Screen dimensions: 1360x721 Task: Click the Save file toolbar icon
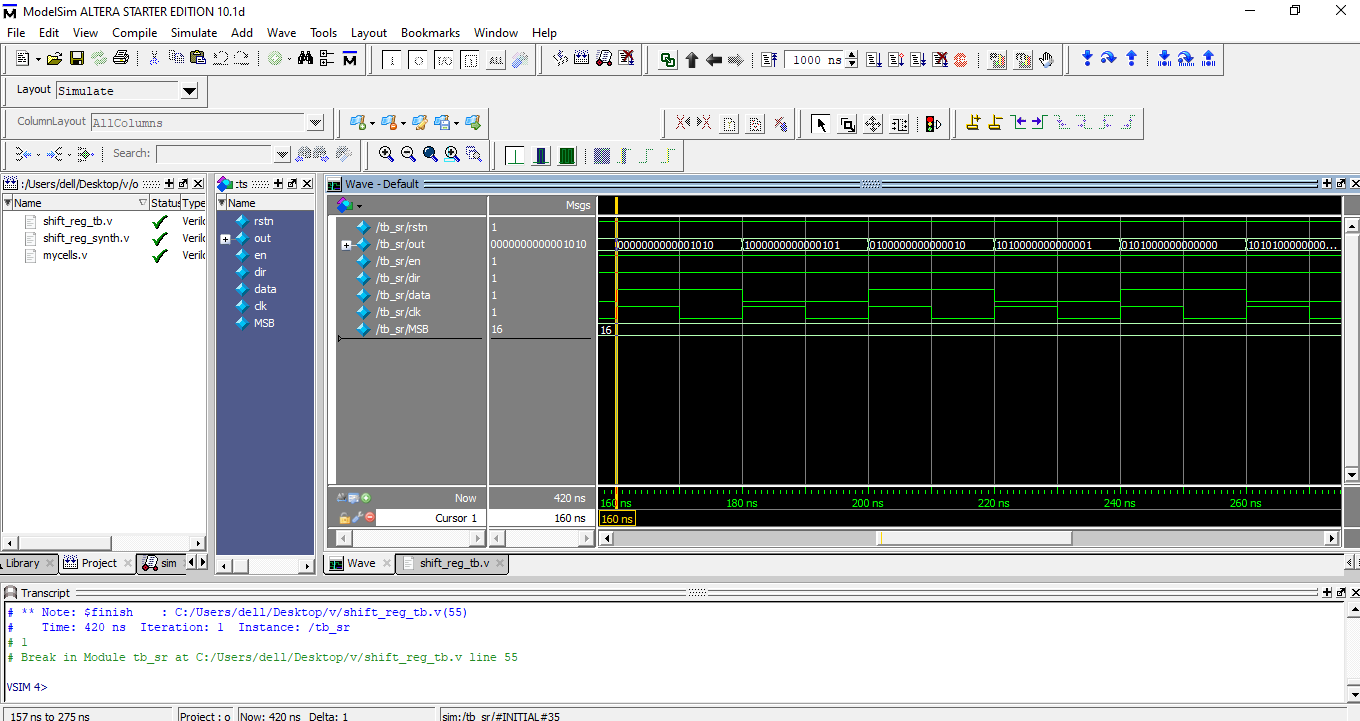76,59
